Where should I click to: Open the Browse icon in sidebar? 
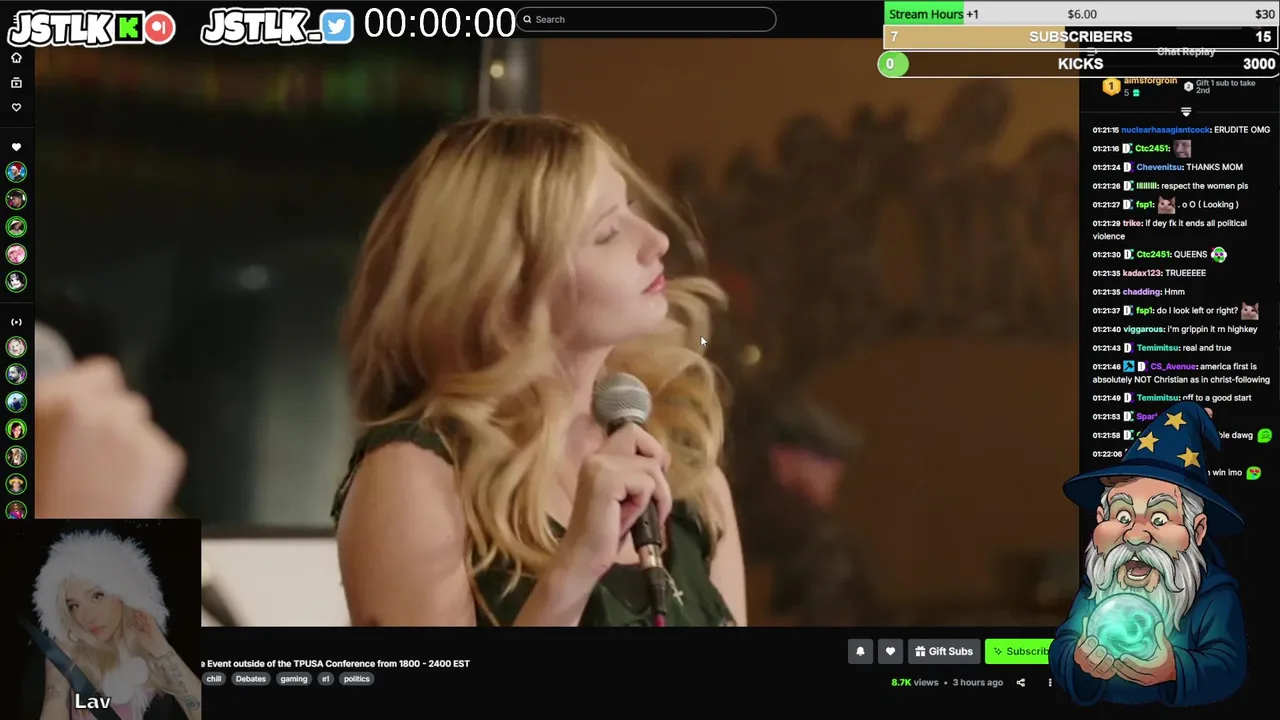tap(16, 83)
